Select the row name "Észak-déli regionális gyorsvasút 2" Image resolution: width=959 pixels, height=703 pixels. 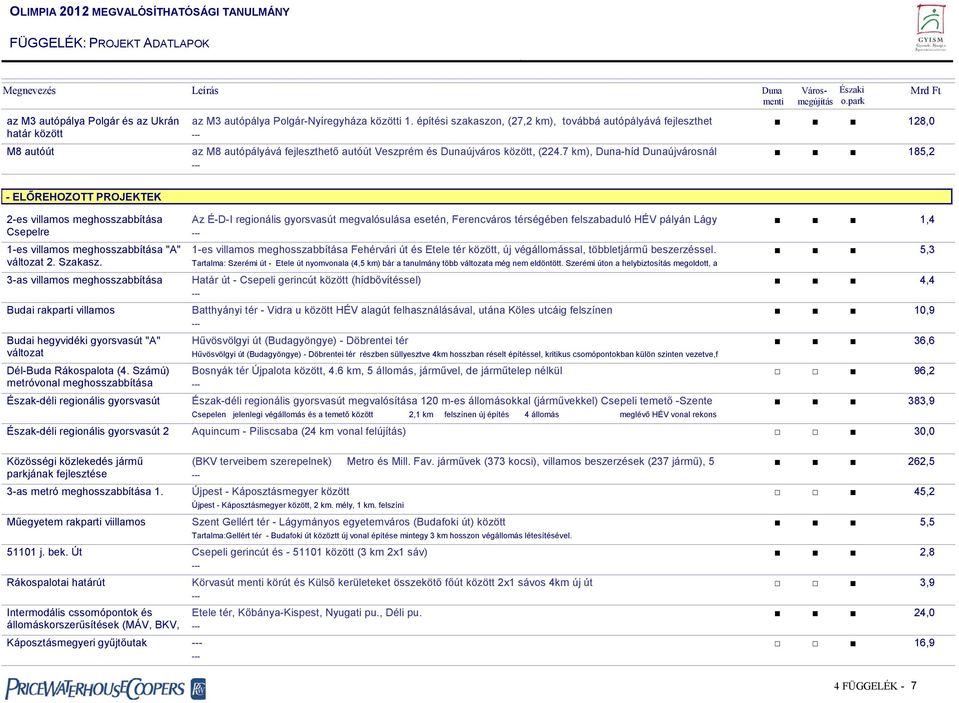[x=87, y=431]
